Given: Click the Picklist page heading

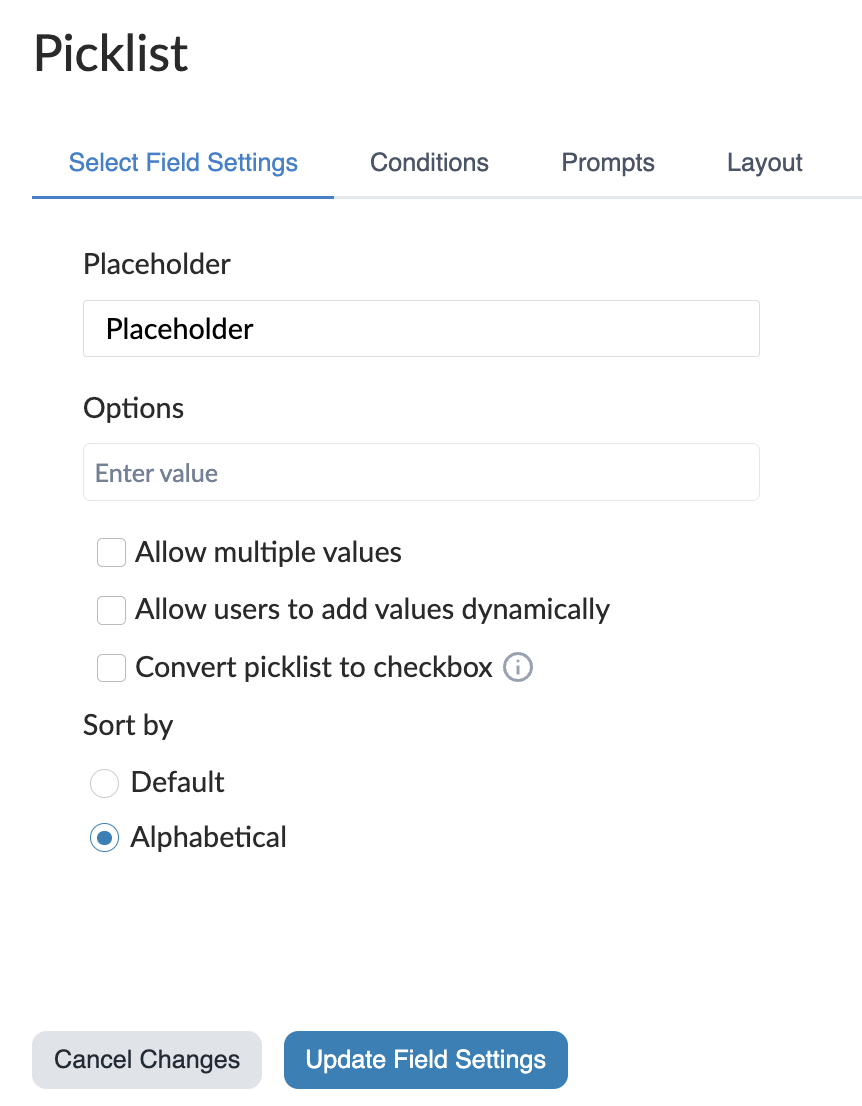Looking at the screenshot, I should click(111, 53).
